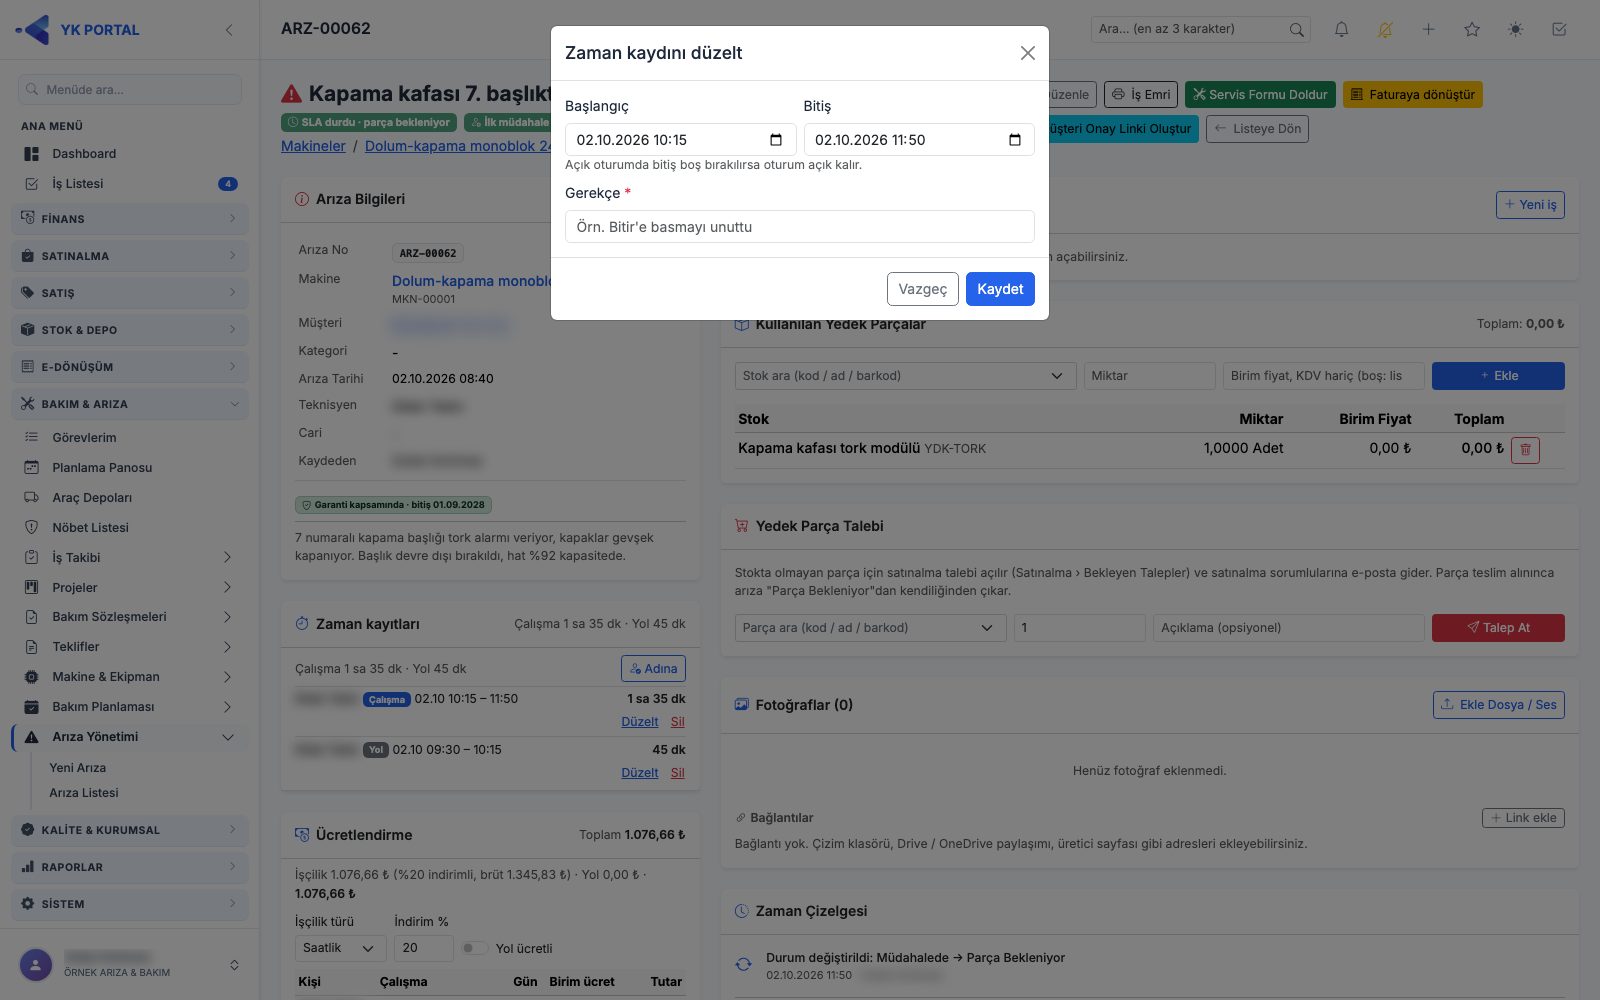The height and width of the screenshot is (1000, 1600).
Task: Collapse the BAKIM & ARIZA section
Action: [130, 404]
